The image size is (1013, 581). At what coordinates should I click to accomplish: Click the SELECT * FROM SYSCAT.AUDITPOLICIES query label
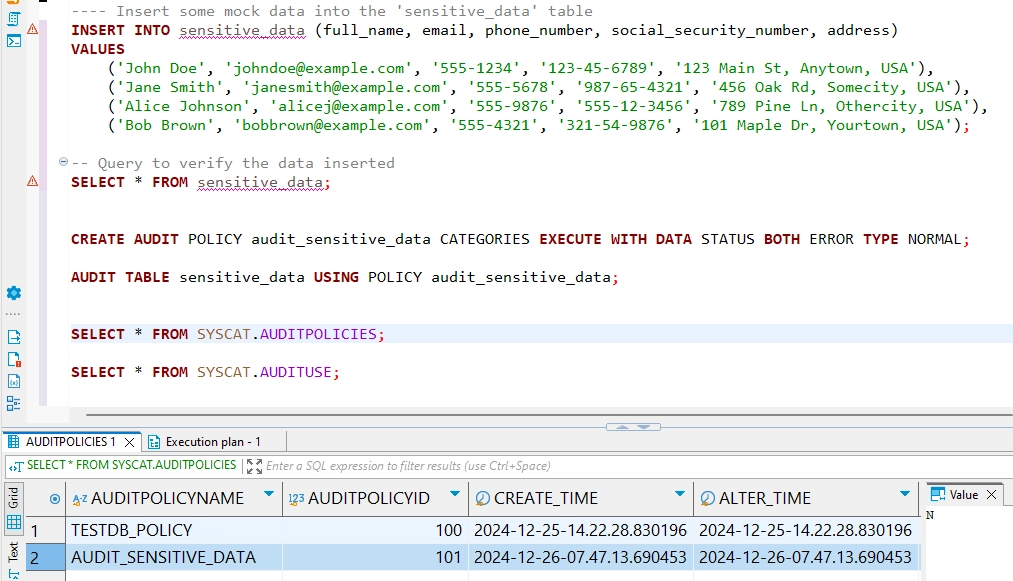tap(131, 465)
